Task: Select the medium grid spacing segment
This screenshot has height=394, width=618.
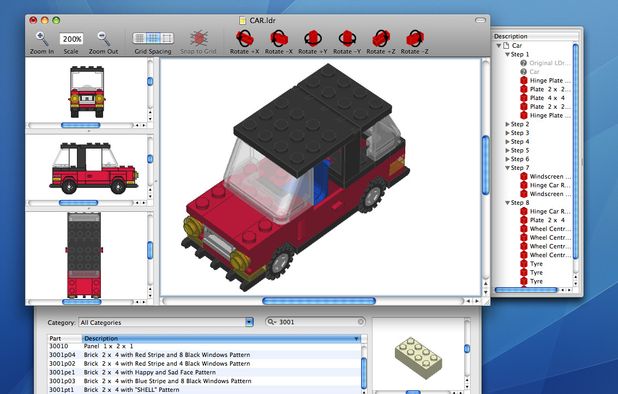Action: [x=153, y=38]
